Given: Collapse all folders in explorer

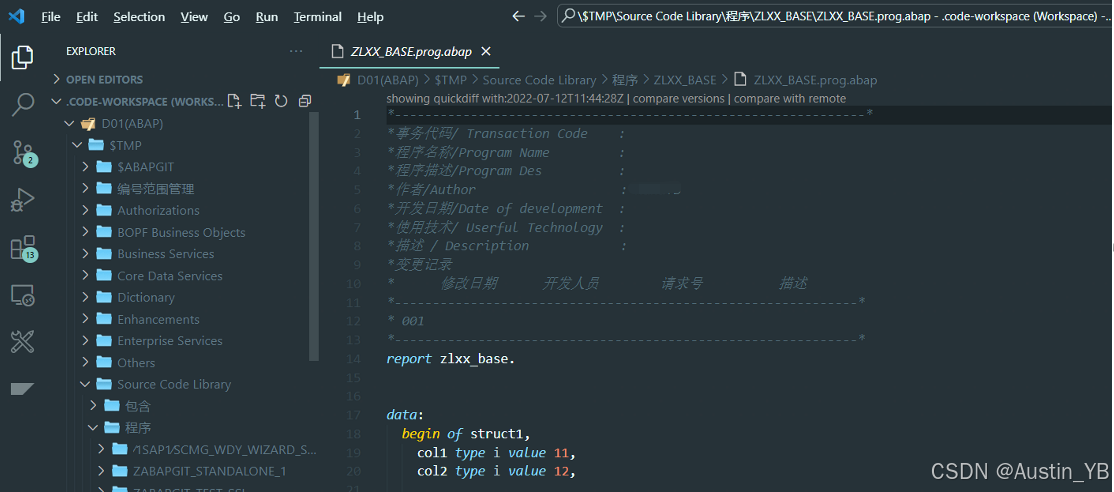Looking at the screenshot, I should coord(305,101).
